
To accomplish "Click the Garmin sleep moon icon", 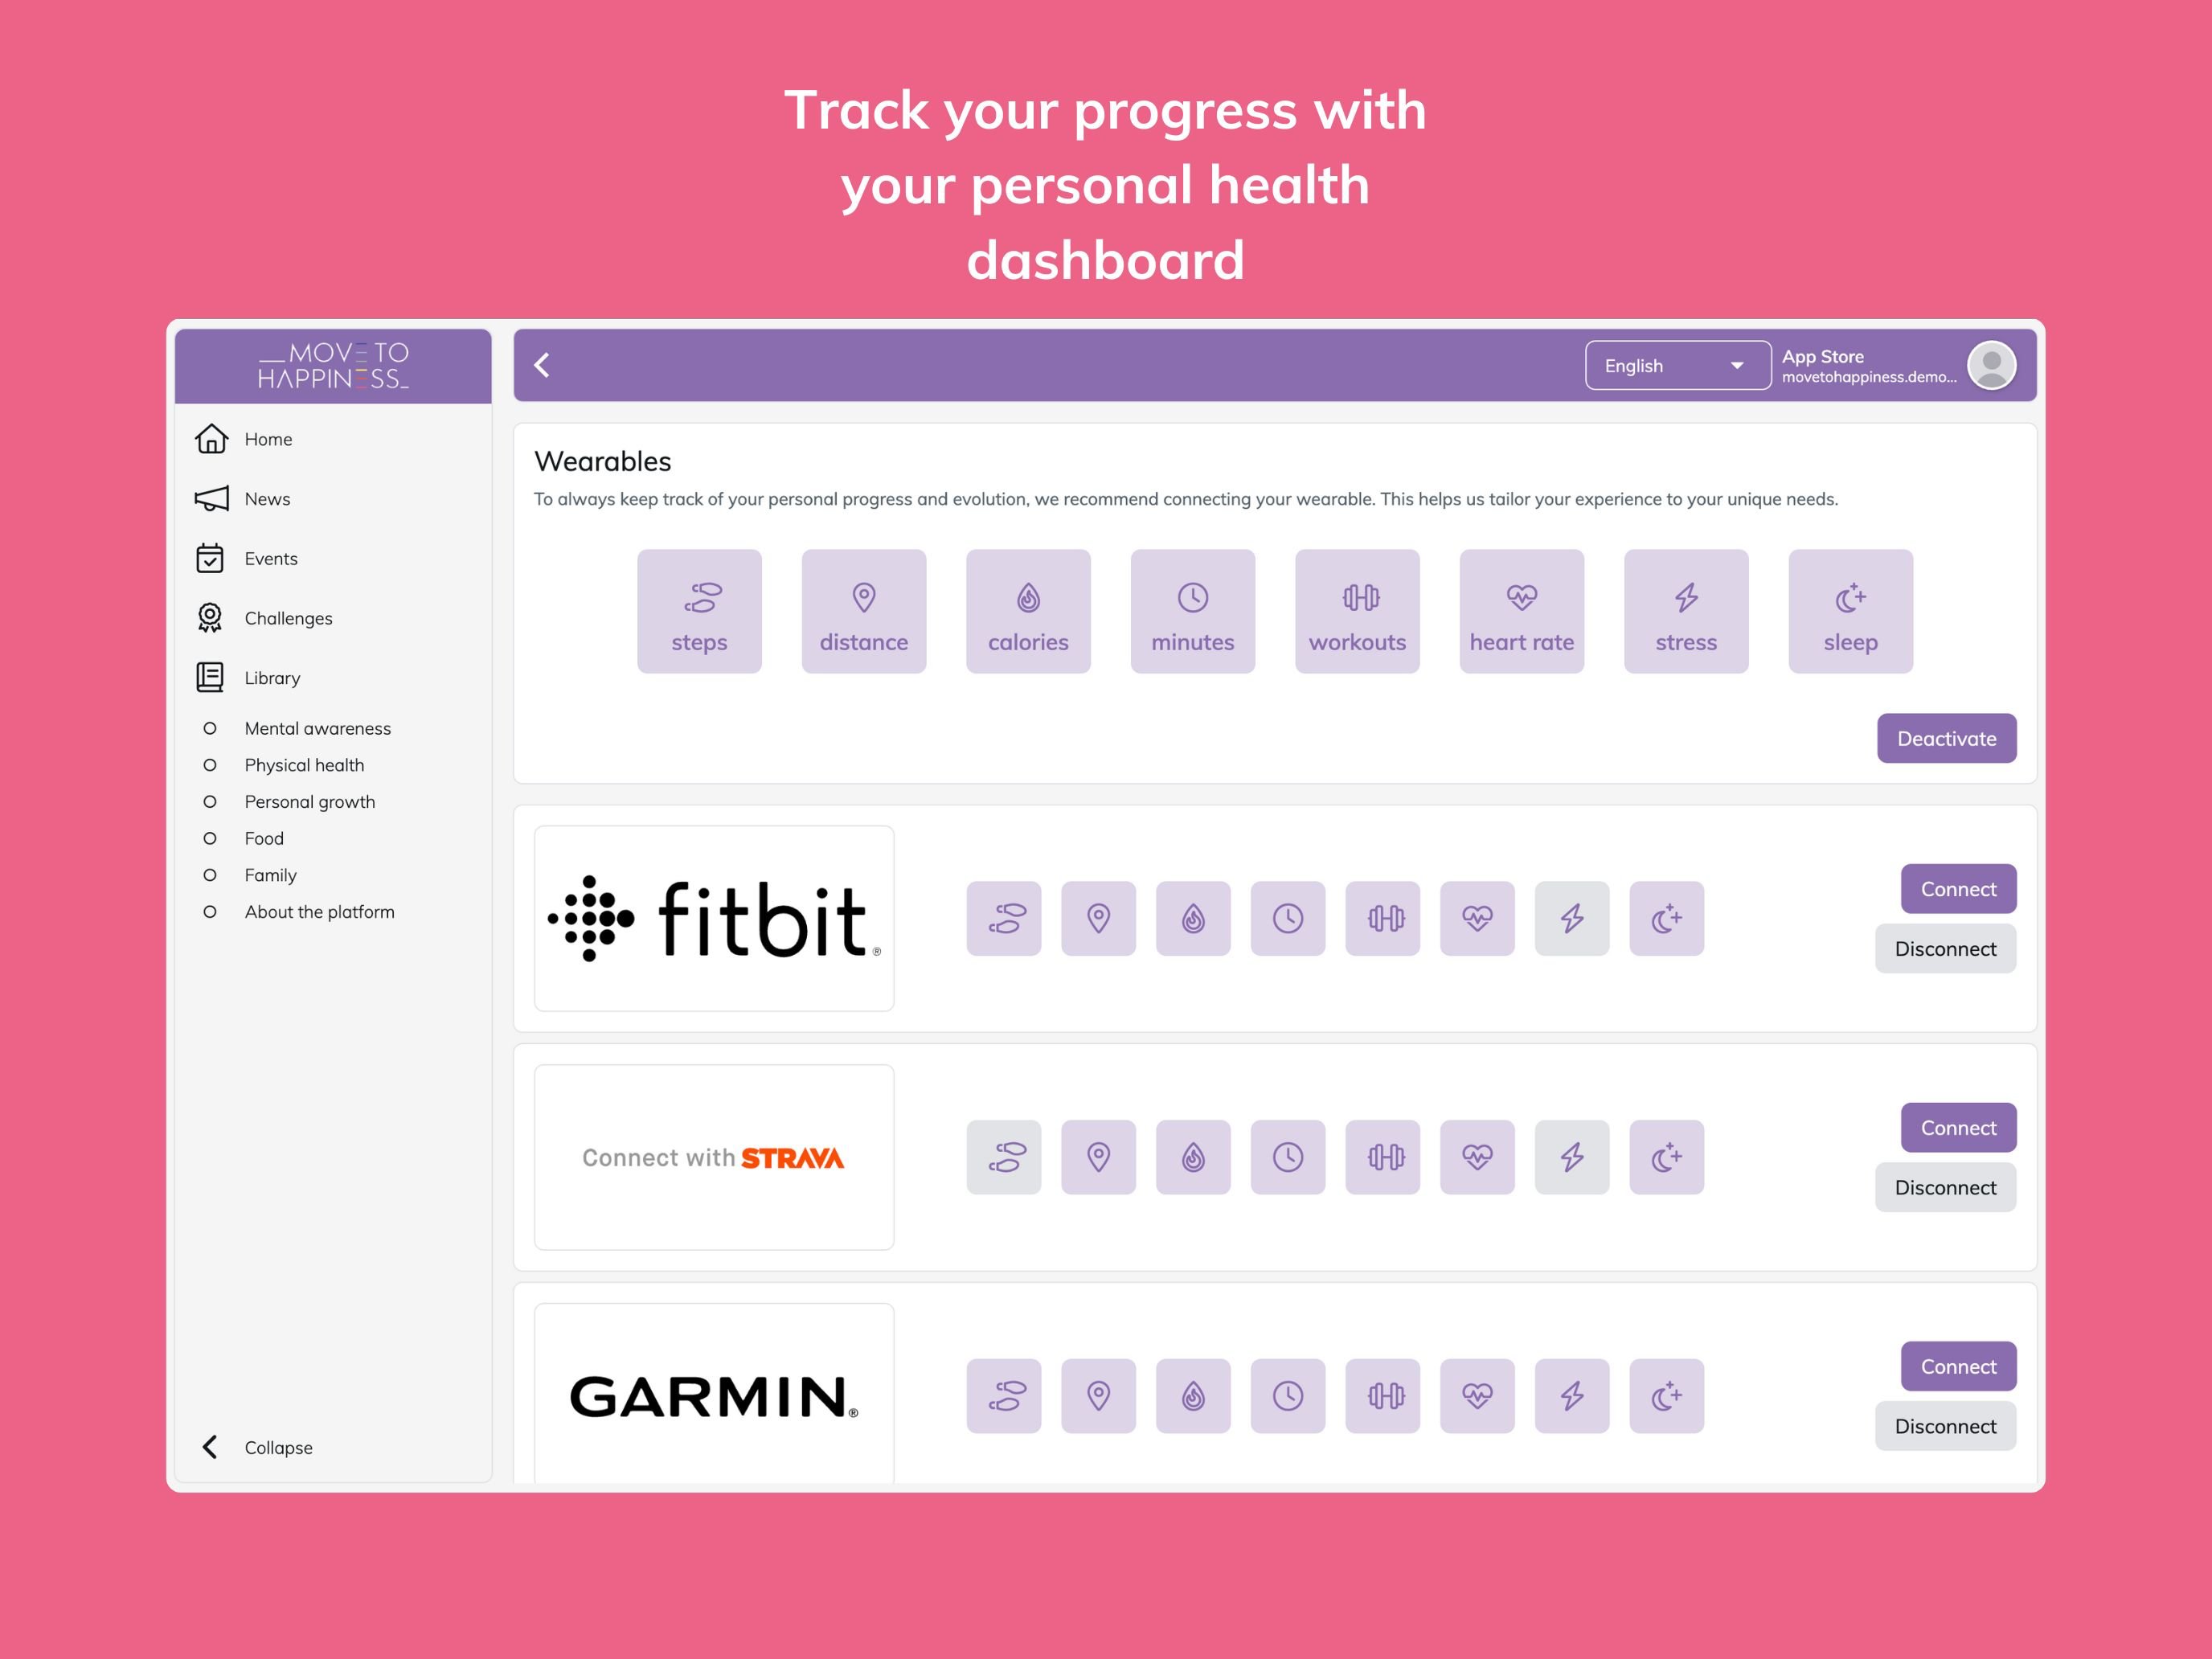I will pos(1667,1396).
